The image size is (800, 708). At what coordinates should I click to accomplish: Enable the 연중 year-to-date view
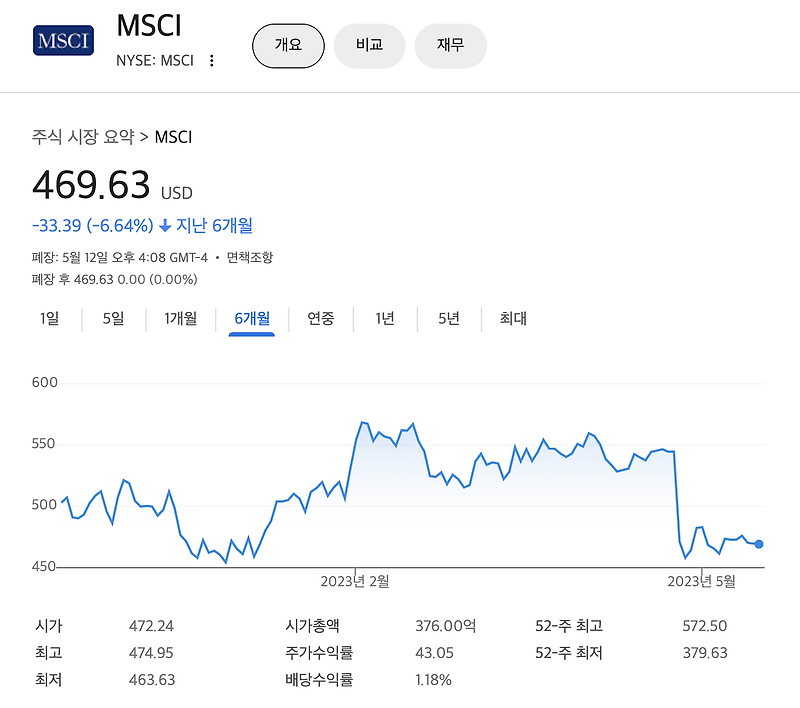[x=321, y=318]
